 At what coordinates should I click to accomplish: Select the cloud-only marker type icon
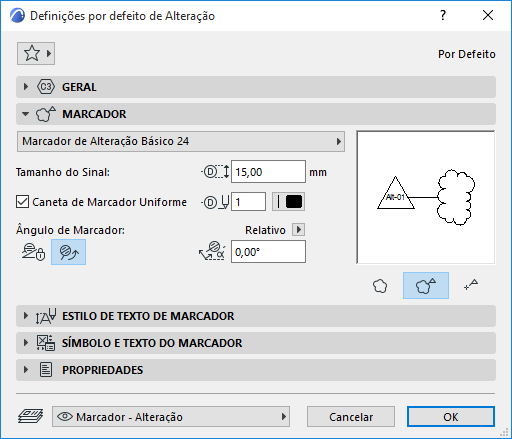coord(380,286)
